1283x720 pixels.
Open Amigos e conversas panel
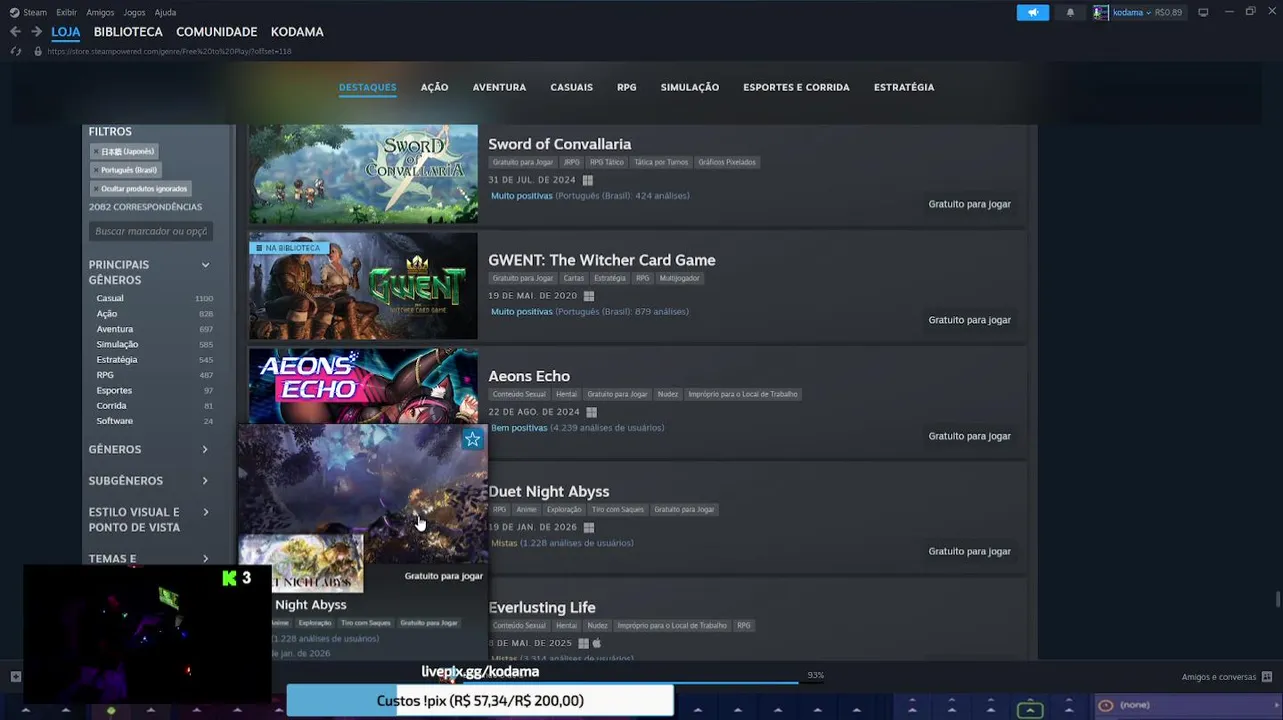(x=1218, y=677)
